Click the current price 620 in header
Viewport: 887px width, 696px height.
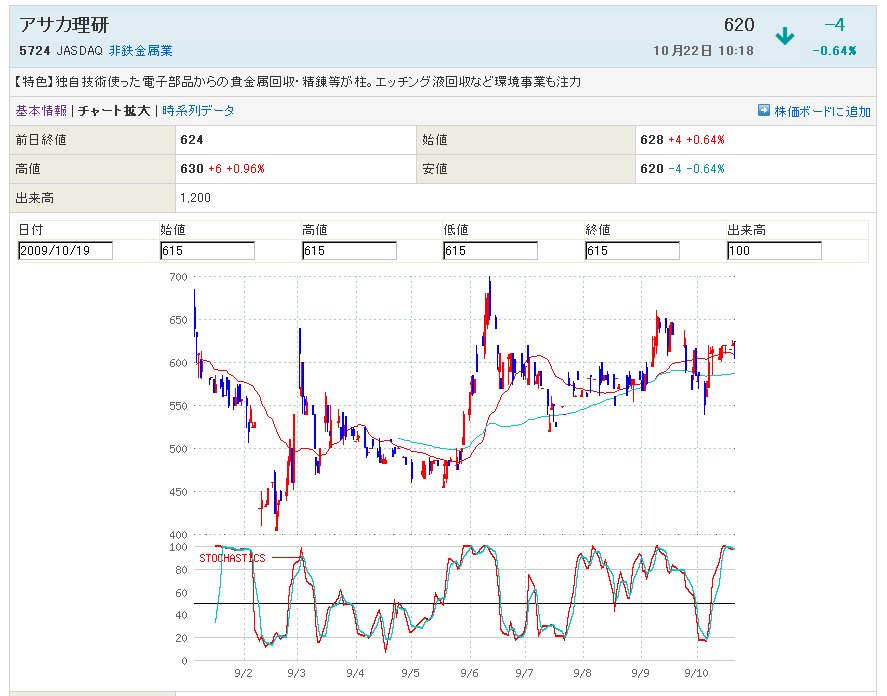point(739,26)
